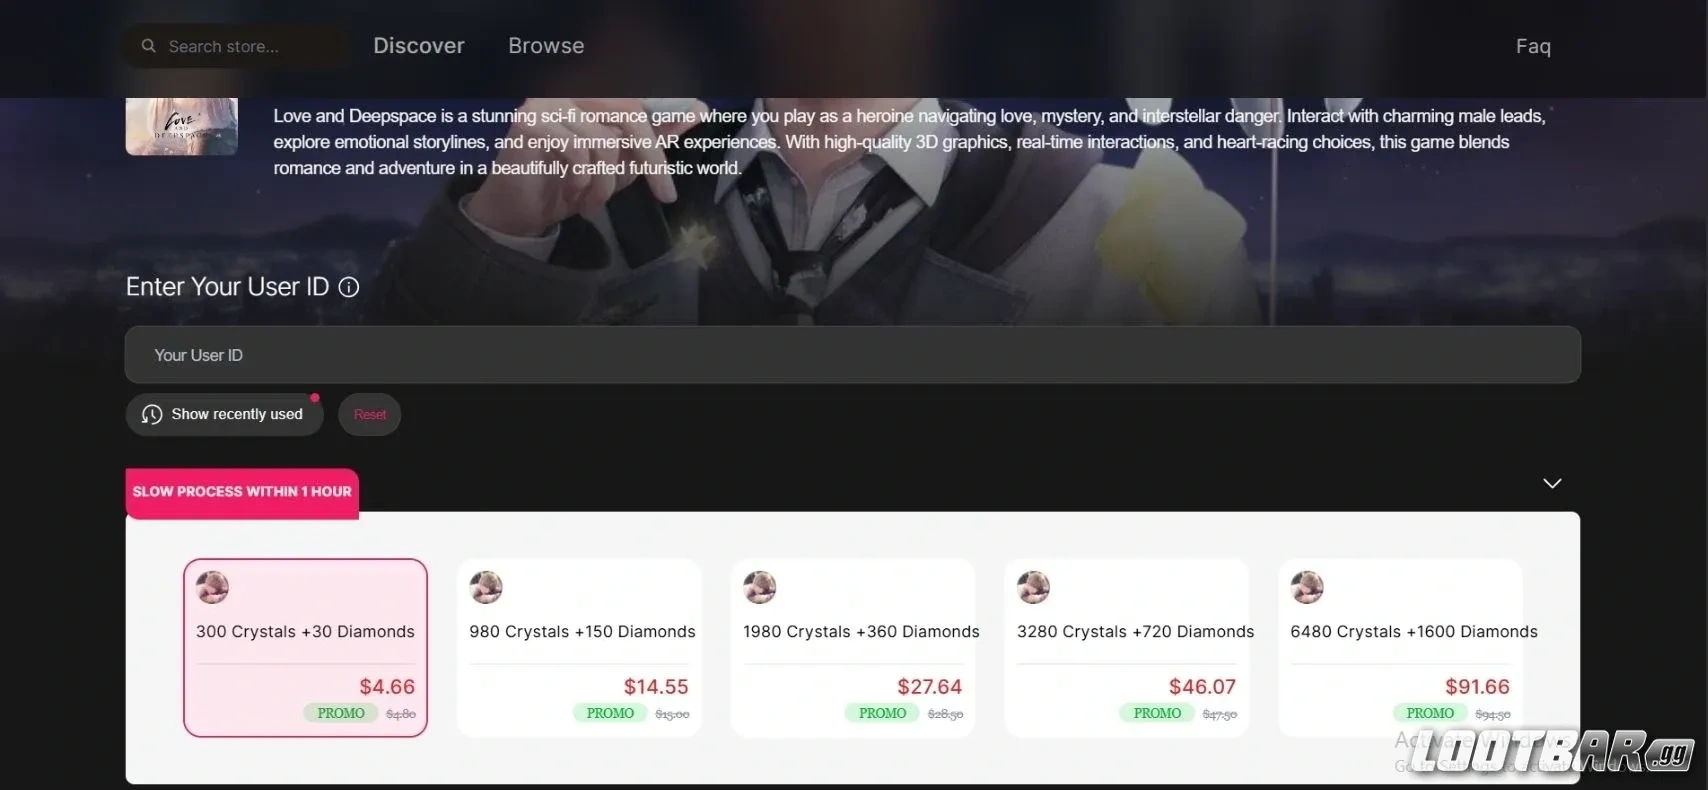Click the avatar icon on 300 Crystals card
Image resolution: width=1708 pixels, height=790 pixels.
click(212, 587)
